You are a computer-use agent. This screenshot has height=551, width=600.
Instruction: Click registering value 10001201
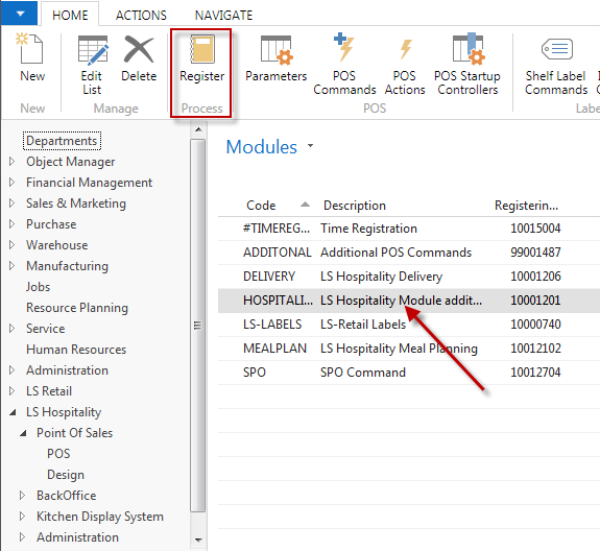[x=535, y=300]
